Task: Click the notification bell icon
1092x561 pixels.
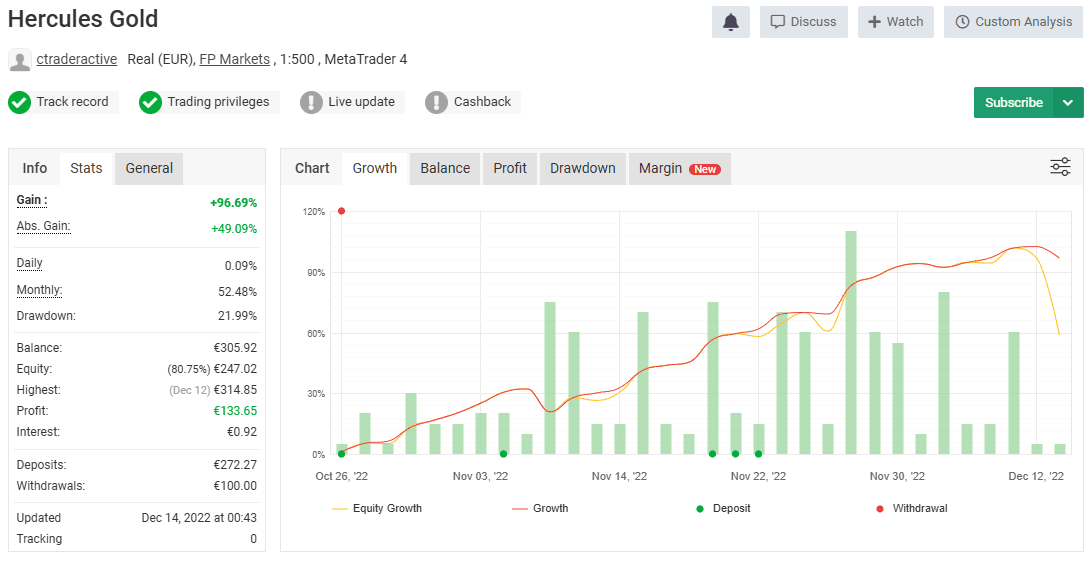Action: pyautogui.click(x=731, y=22)
